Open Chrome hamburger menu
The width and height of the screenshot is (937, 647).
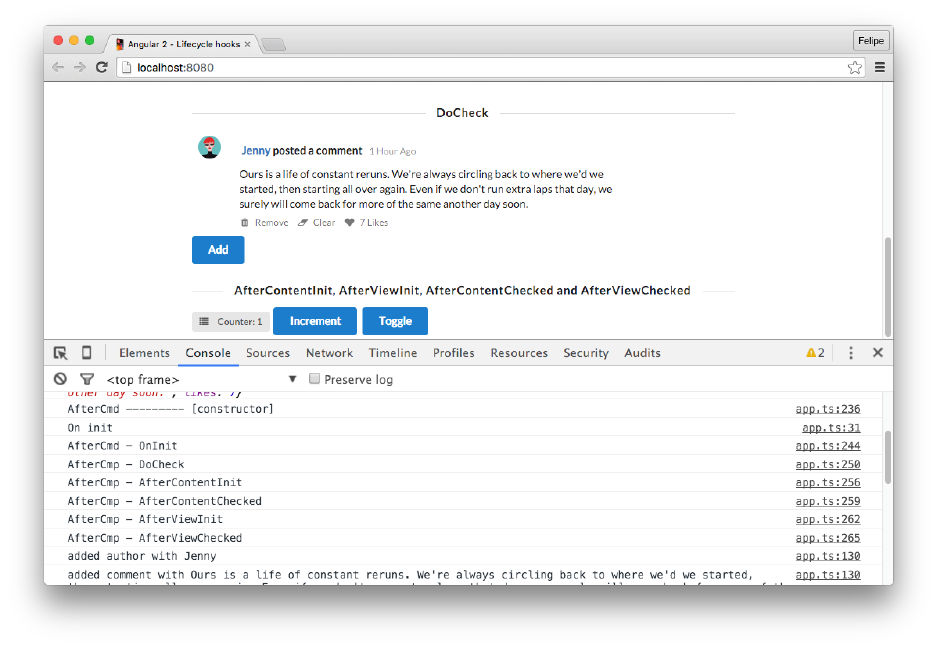pyautogui.click(x=880, y=67)
